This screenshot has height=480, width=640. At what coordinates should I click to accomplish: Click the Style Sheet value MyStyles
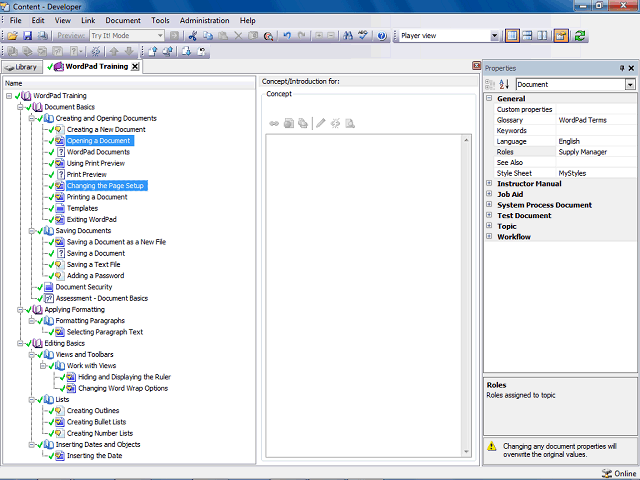tap(572, 173)
